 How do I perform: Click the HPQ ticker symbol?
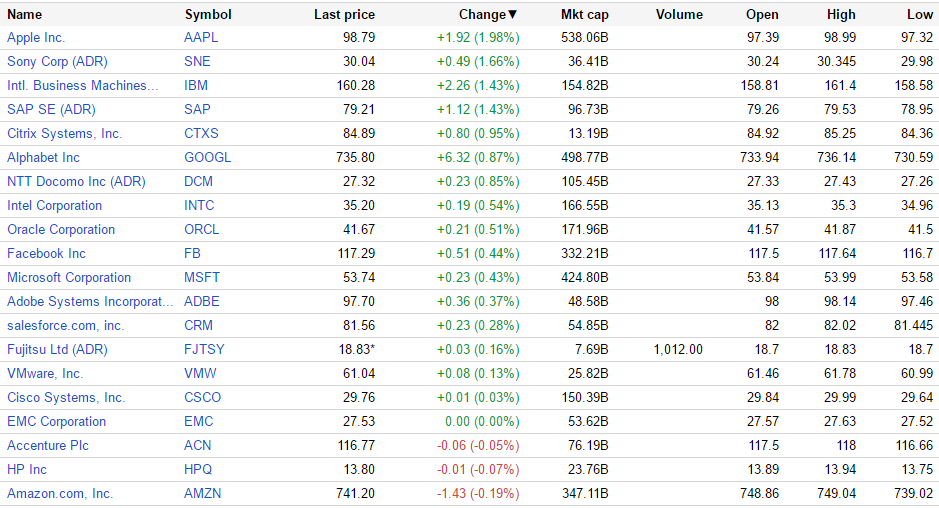point(199,469)
